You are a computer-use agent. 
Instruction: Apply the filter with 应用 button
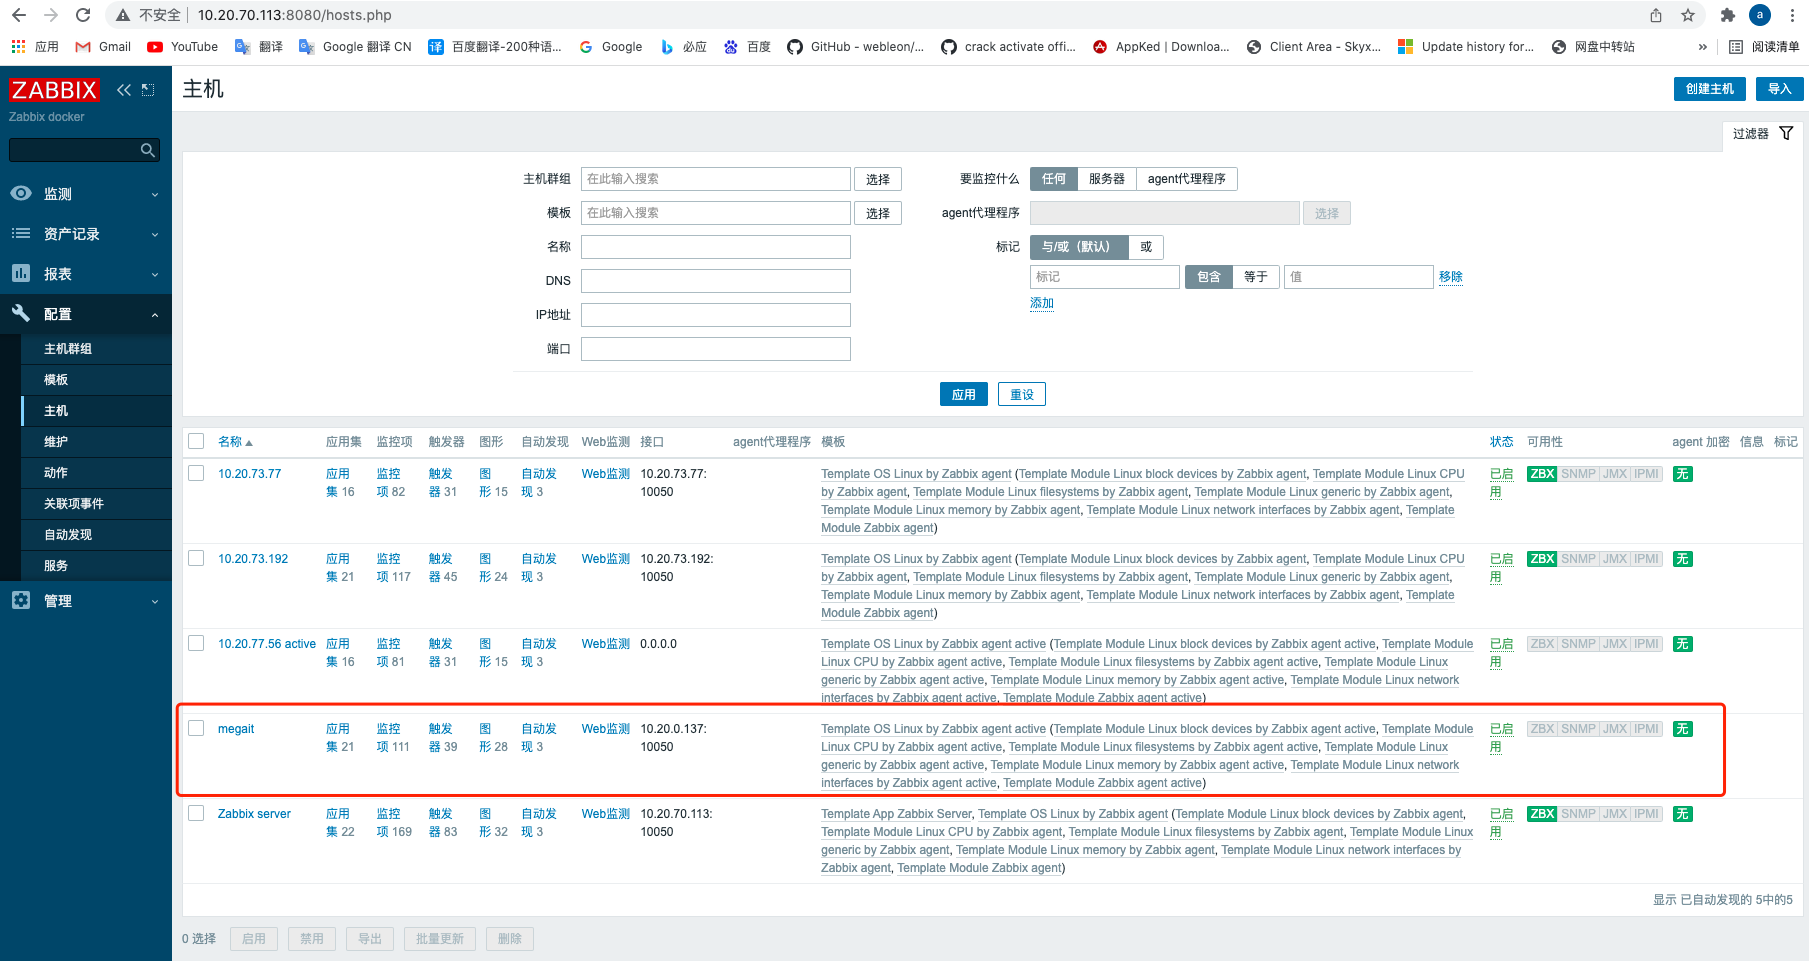click(964, 395)
